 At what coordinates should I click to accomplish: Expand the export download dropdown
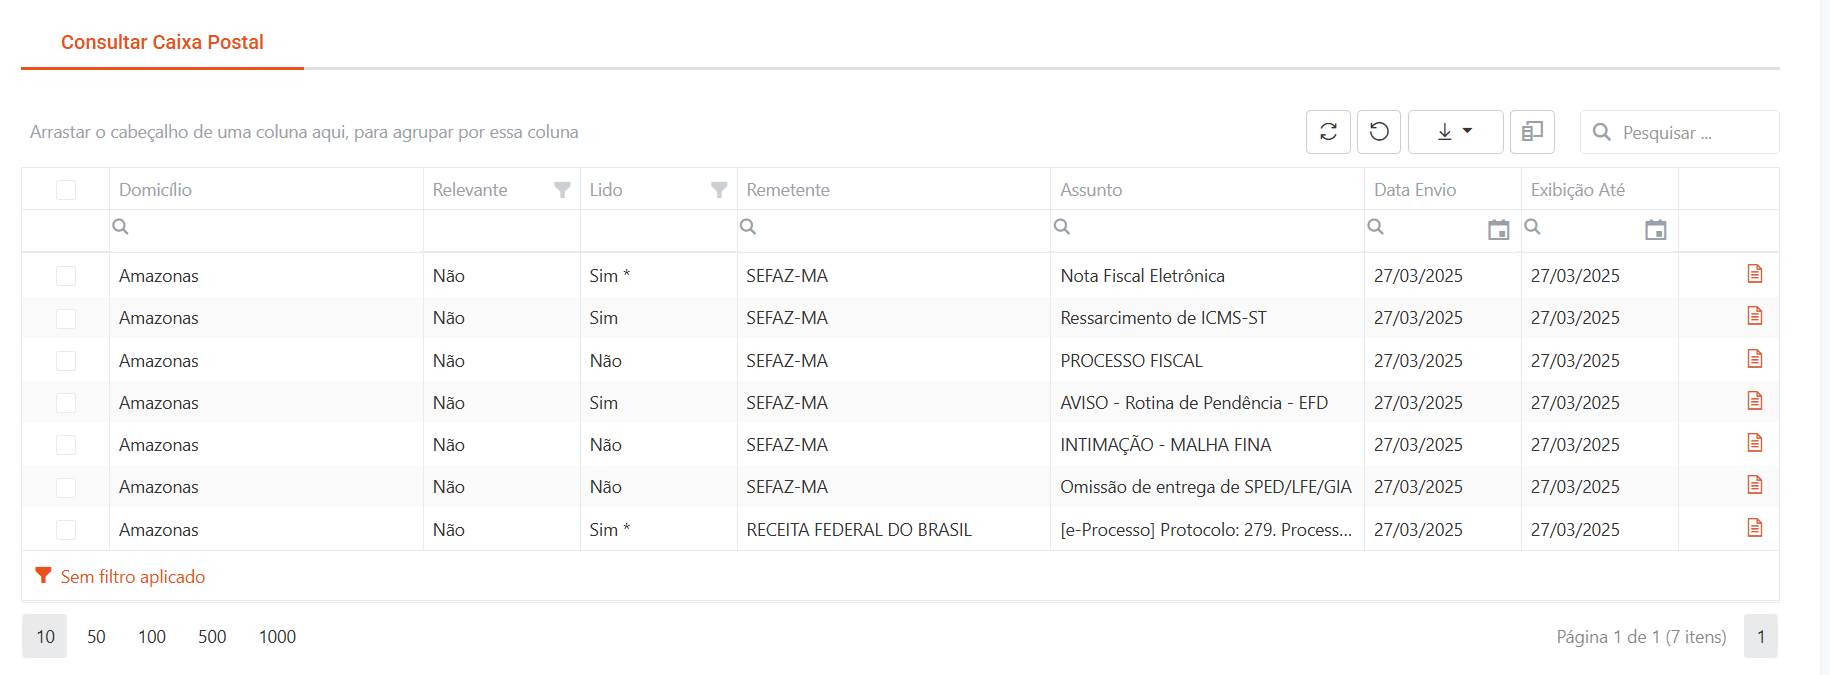pyautogui.click(x=1455, y=132)
